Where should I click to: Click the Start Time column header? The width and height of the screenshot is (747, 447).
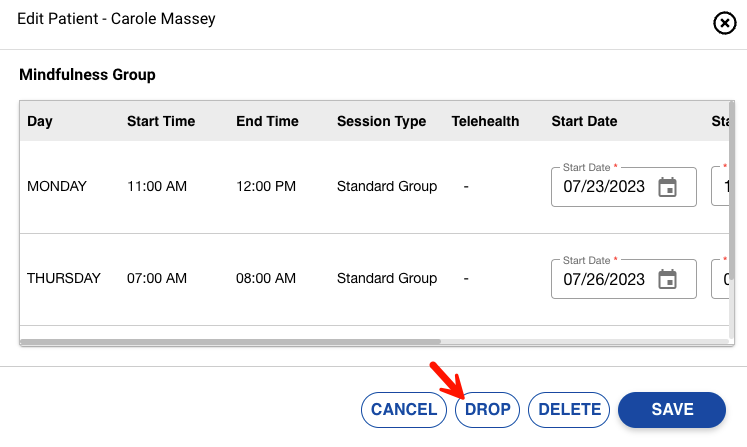coord(161,121)
